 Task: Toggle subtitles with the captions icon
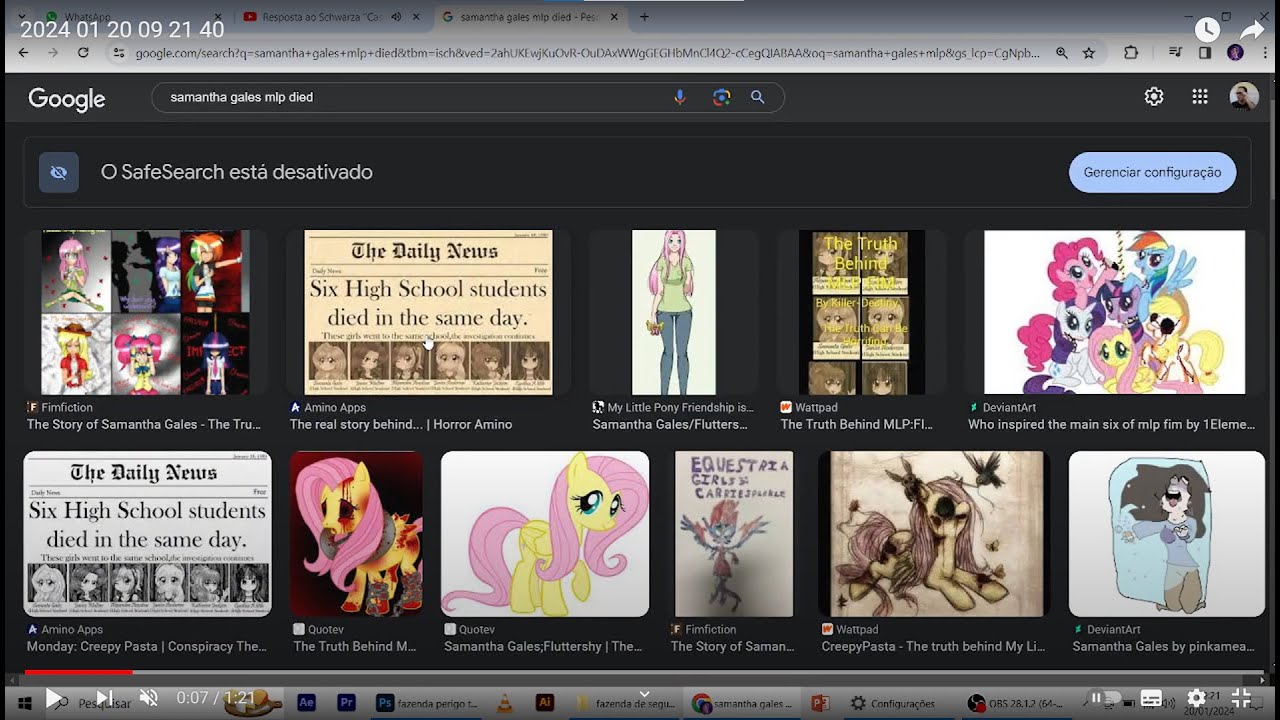point(1151,698)
